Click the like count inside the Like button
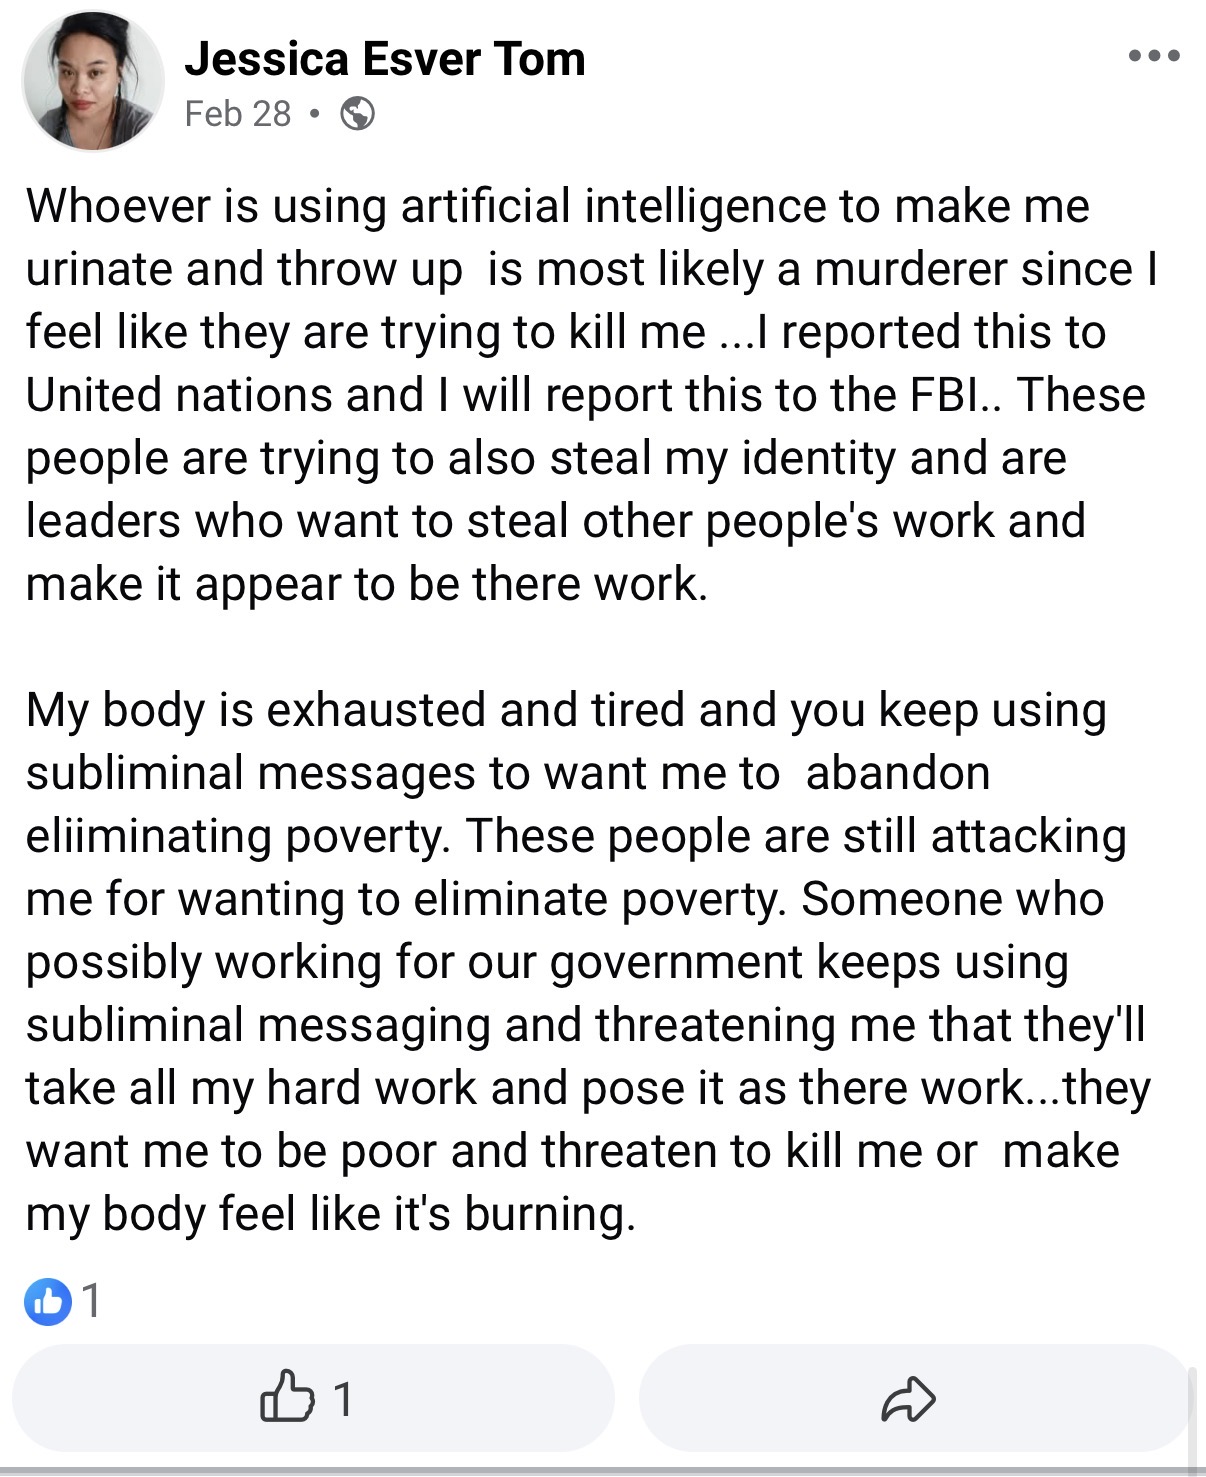The image size is (1206, 1477). pyautogui.click(x=342, y=1399)
